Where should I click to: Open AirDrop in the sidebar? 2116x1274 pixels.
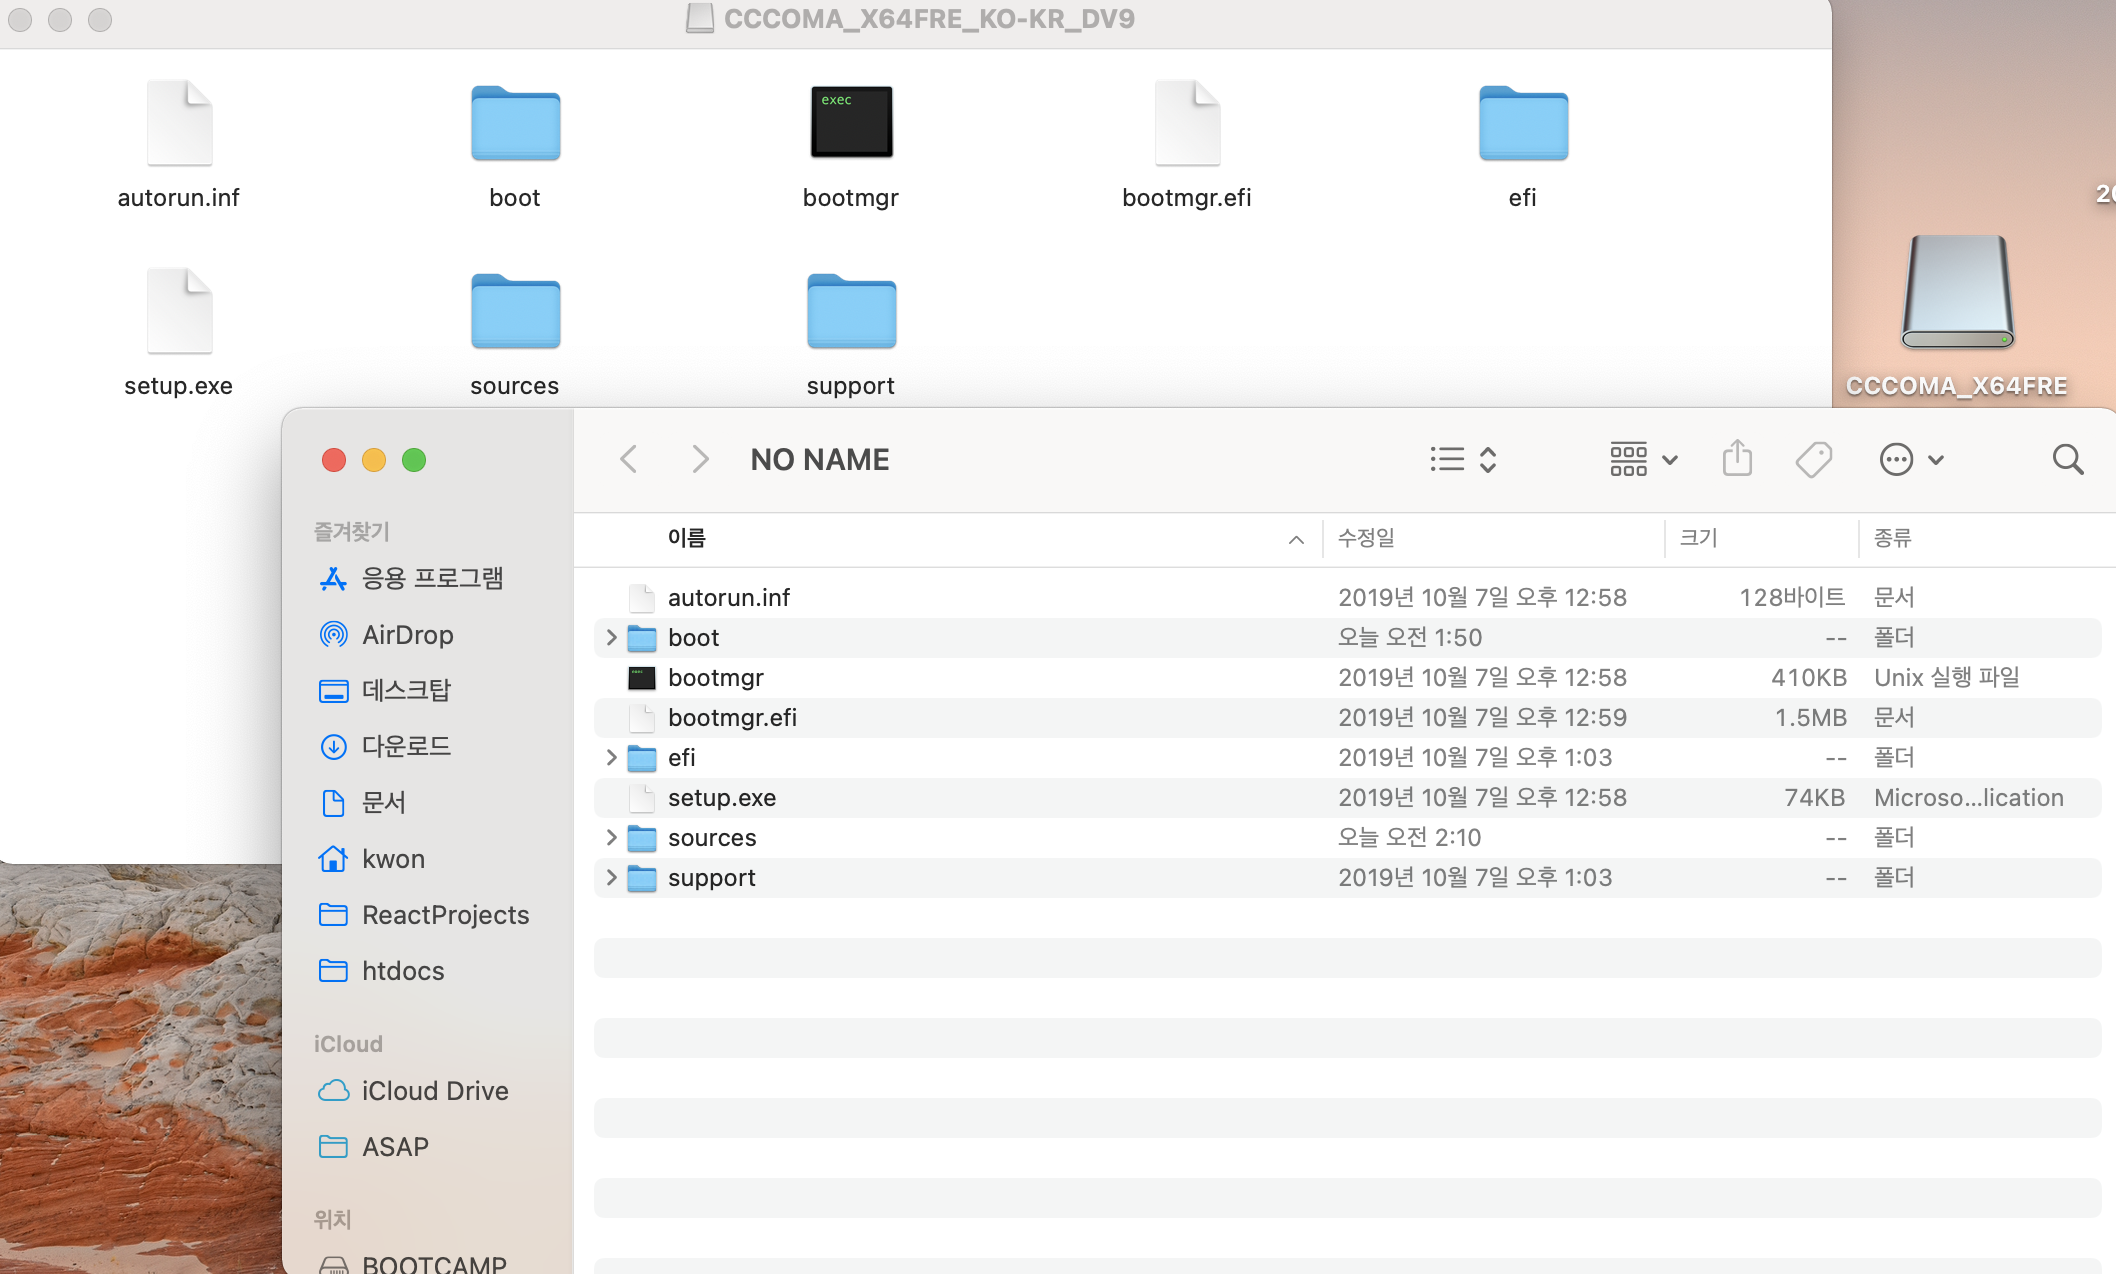[407, 635]
